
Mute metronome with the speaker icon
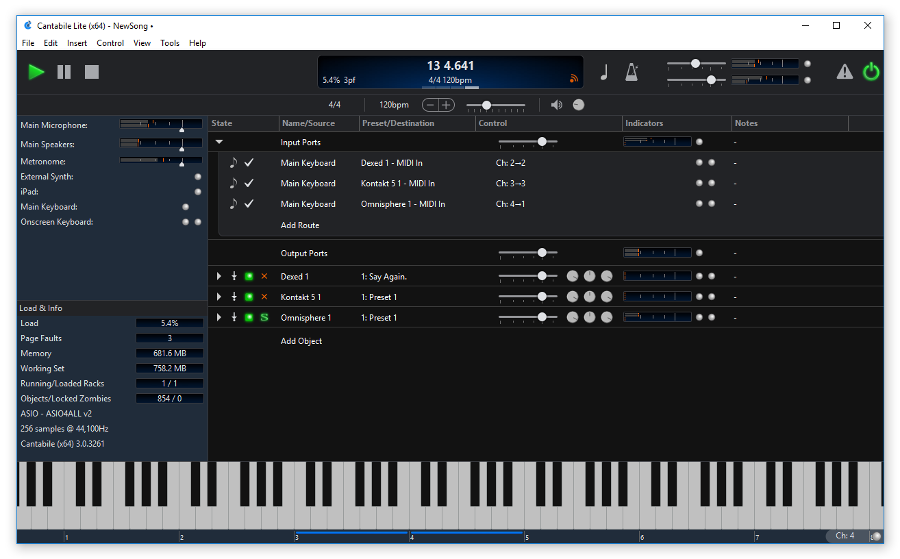pyautogui.click(x=556, y=104)
